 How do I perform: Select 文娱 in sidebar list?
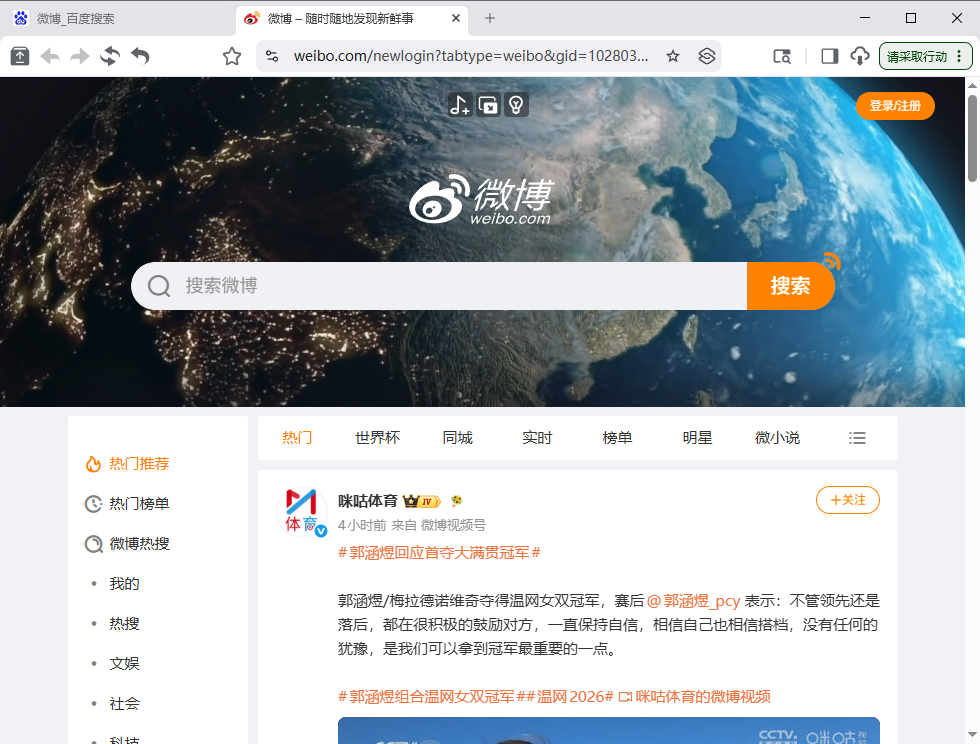point(124,664)
